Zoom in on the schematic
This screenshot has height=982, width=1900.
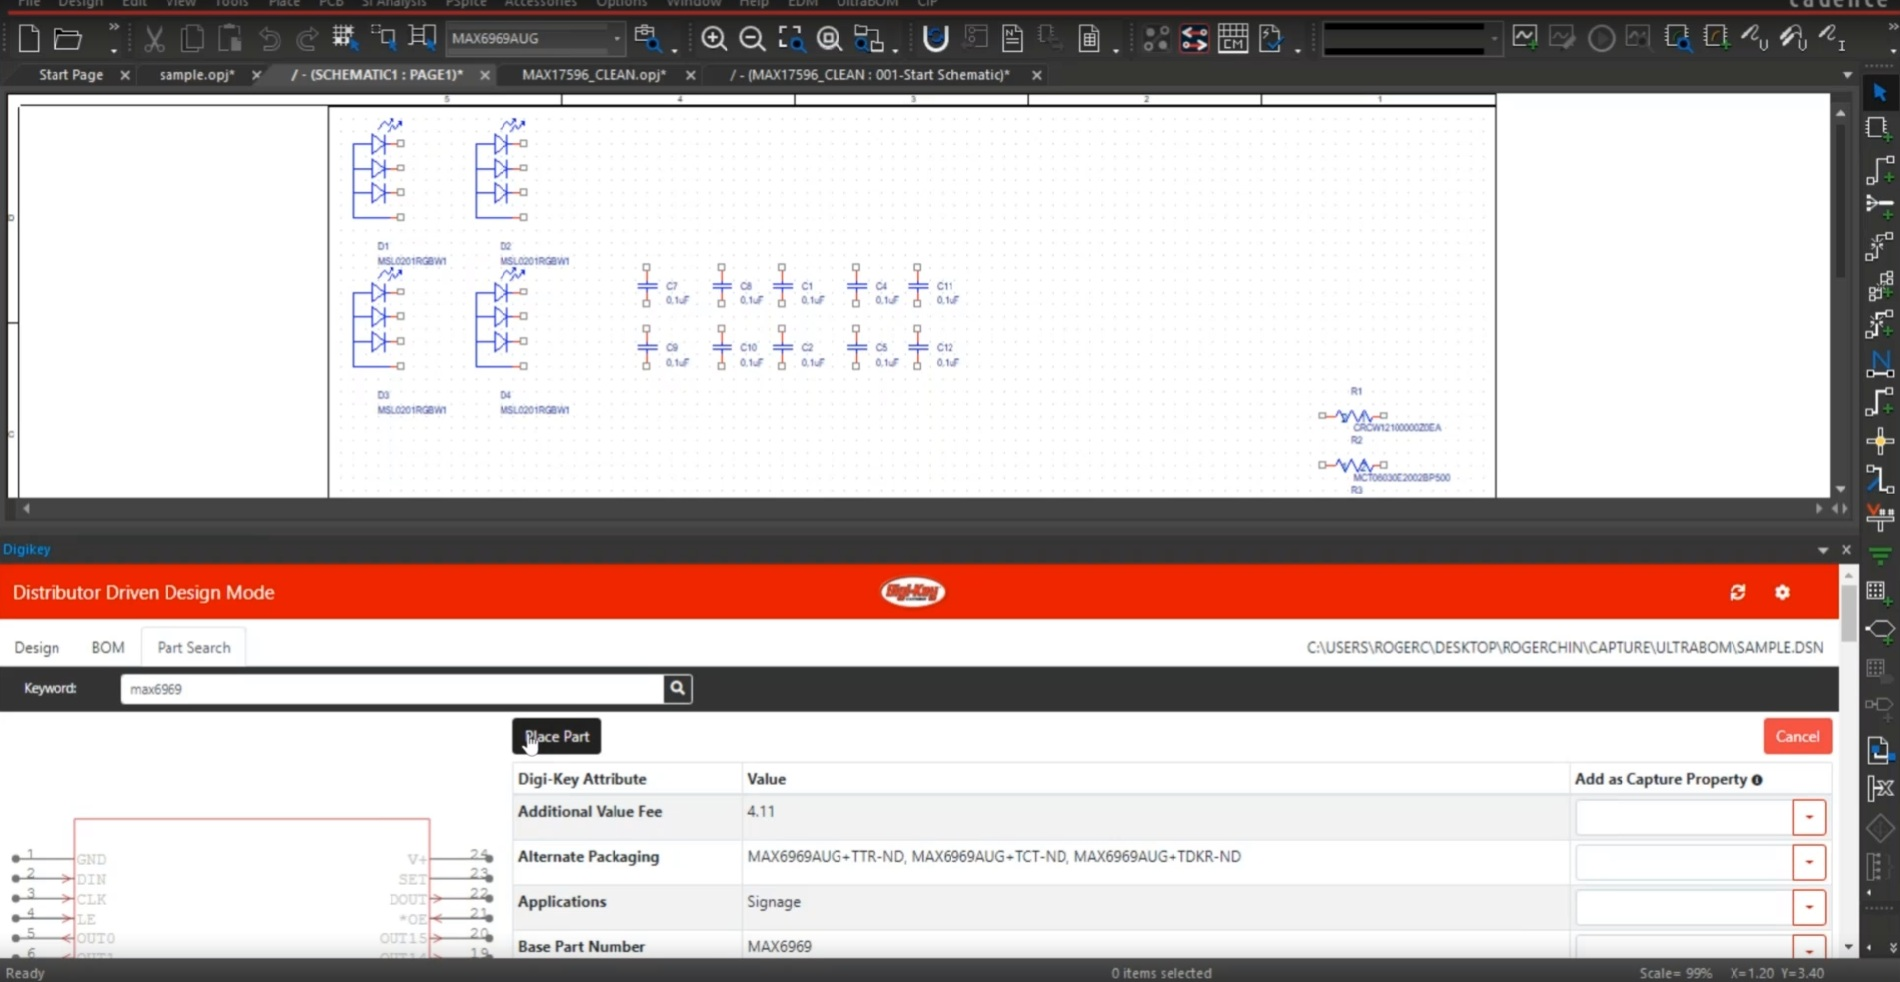click(x=714, y=39)
